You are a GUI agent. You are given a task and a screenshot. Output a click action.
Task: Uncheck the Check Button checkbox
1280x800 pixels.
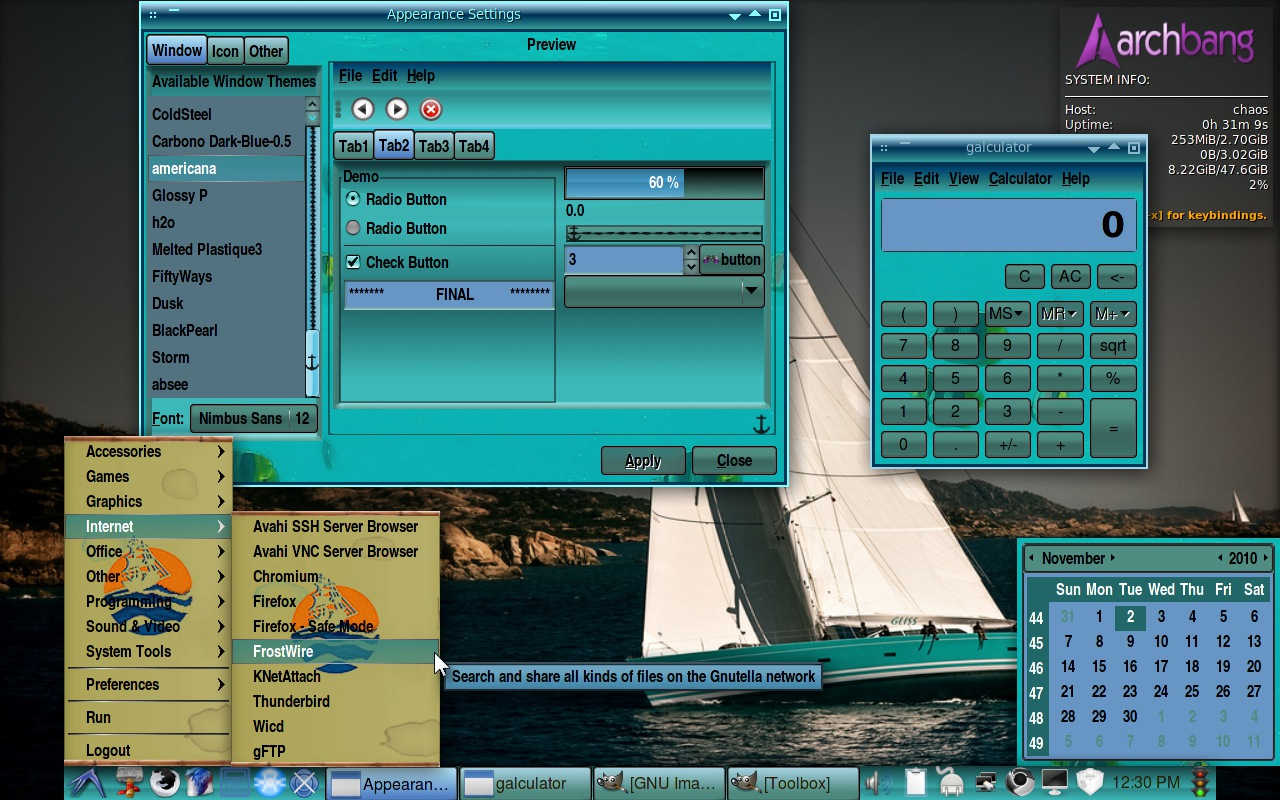pos(353,262)
